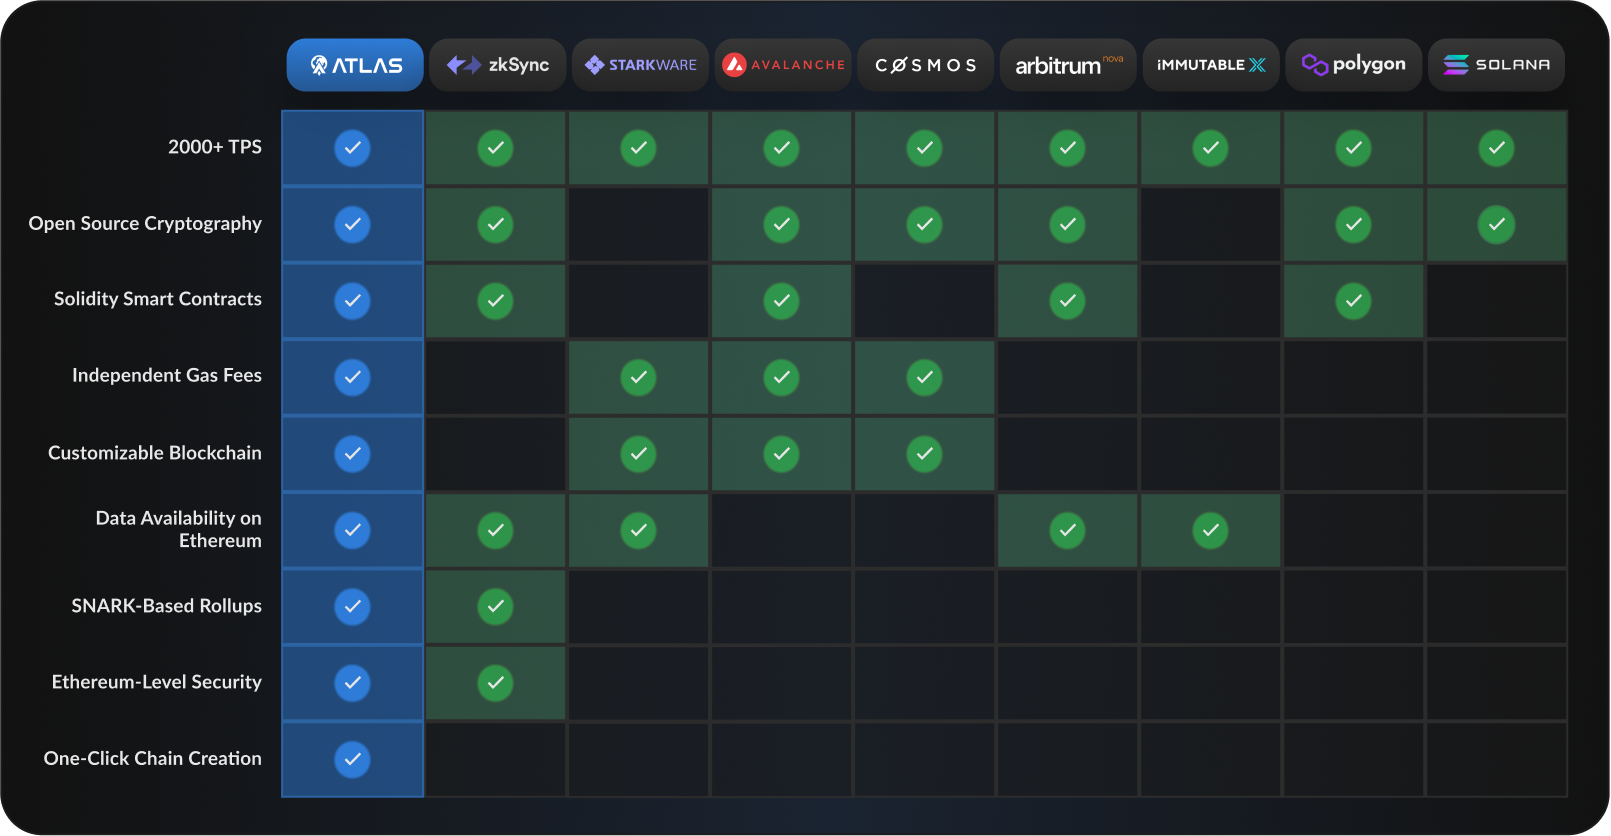Click Cosmos checkmark for Independent Gas Fees
1611x836 pixels.
[x=924, y=377]
